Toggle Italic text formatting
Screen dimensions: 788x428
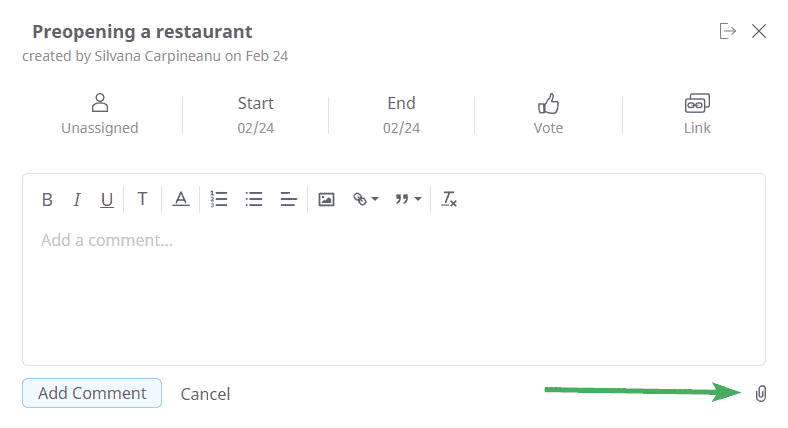pos(77,199)
